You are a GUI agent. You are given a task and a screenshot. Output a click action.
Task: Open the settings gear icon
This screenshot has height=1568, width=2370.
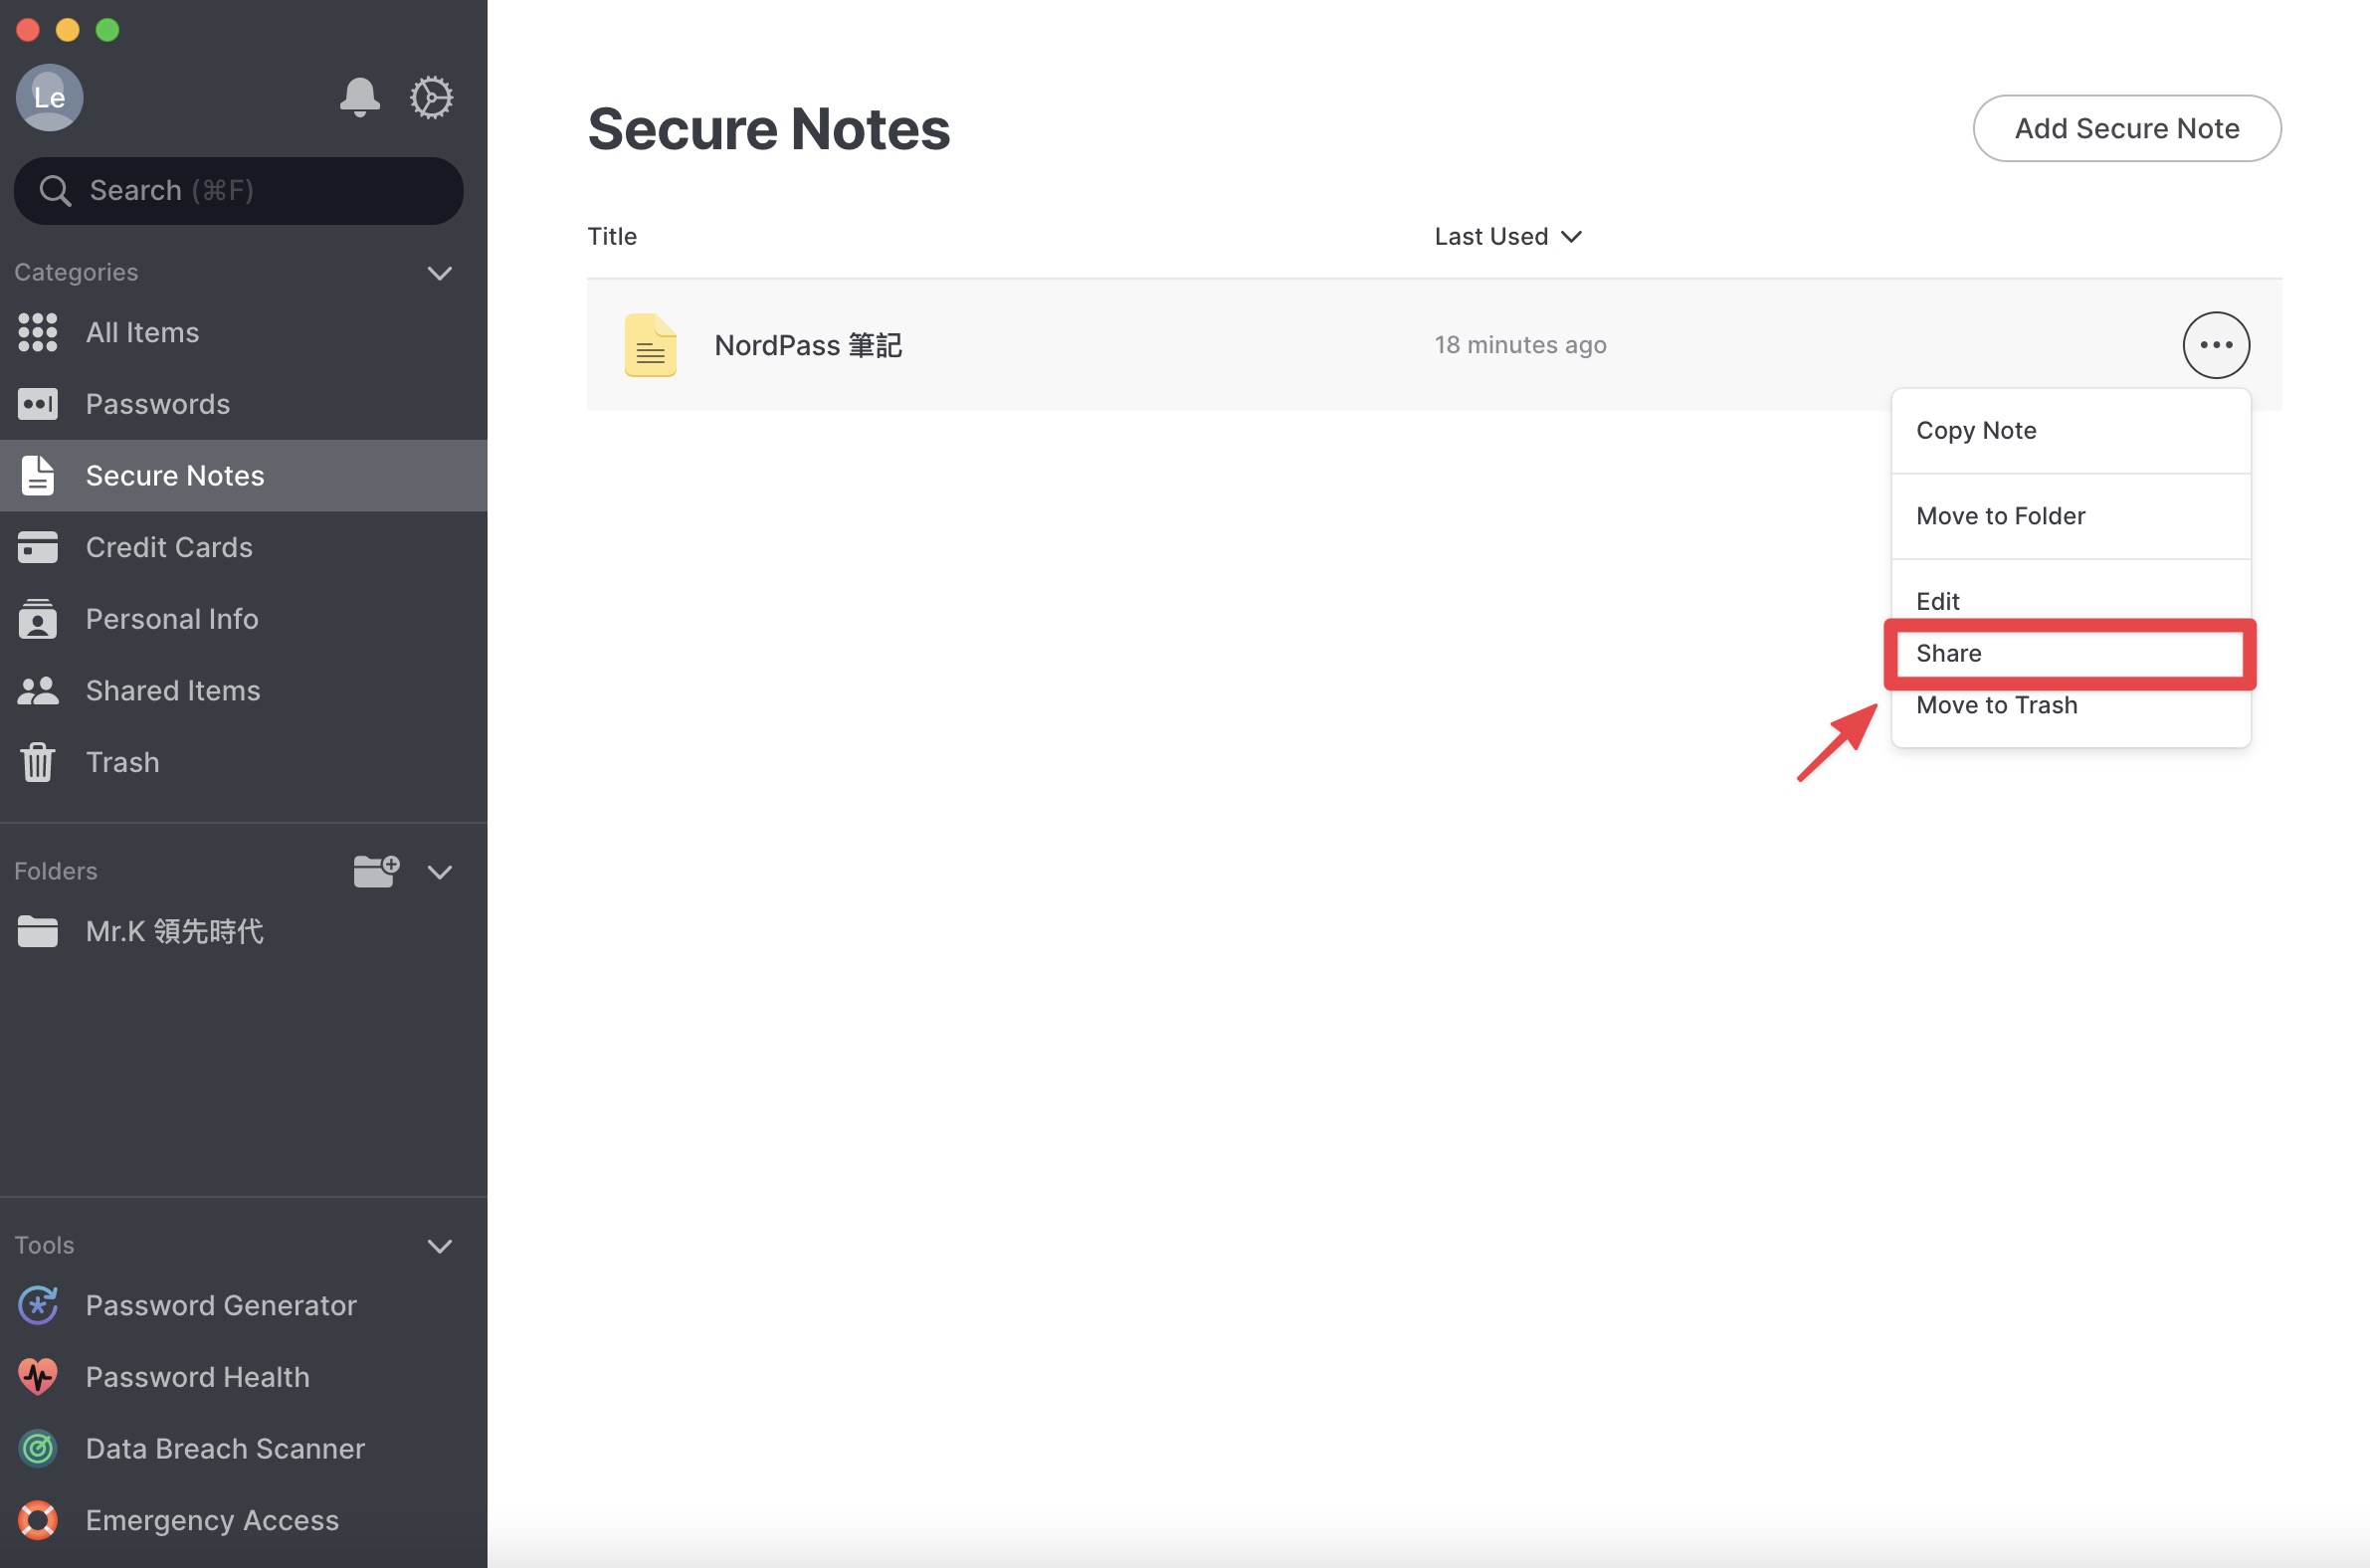(x=431, y=97)
